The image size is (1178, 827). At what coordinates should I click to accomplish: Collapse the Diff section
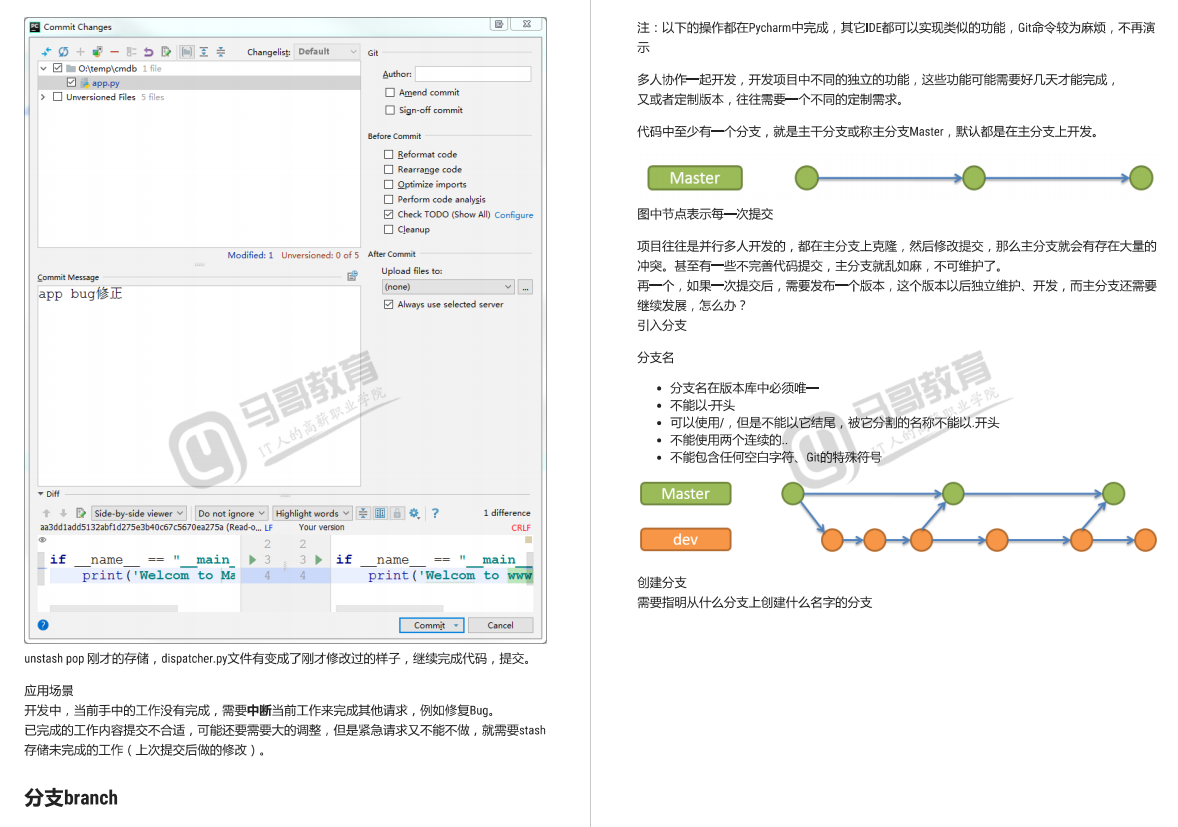[x=41, y=493]
